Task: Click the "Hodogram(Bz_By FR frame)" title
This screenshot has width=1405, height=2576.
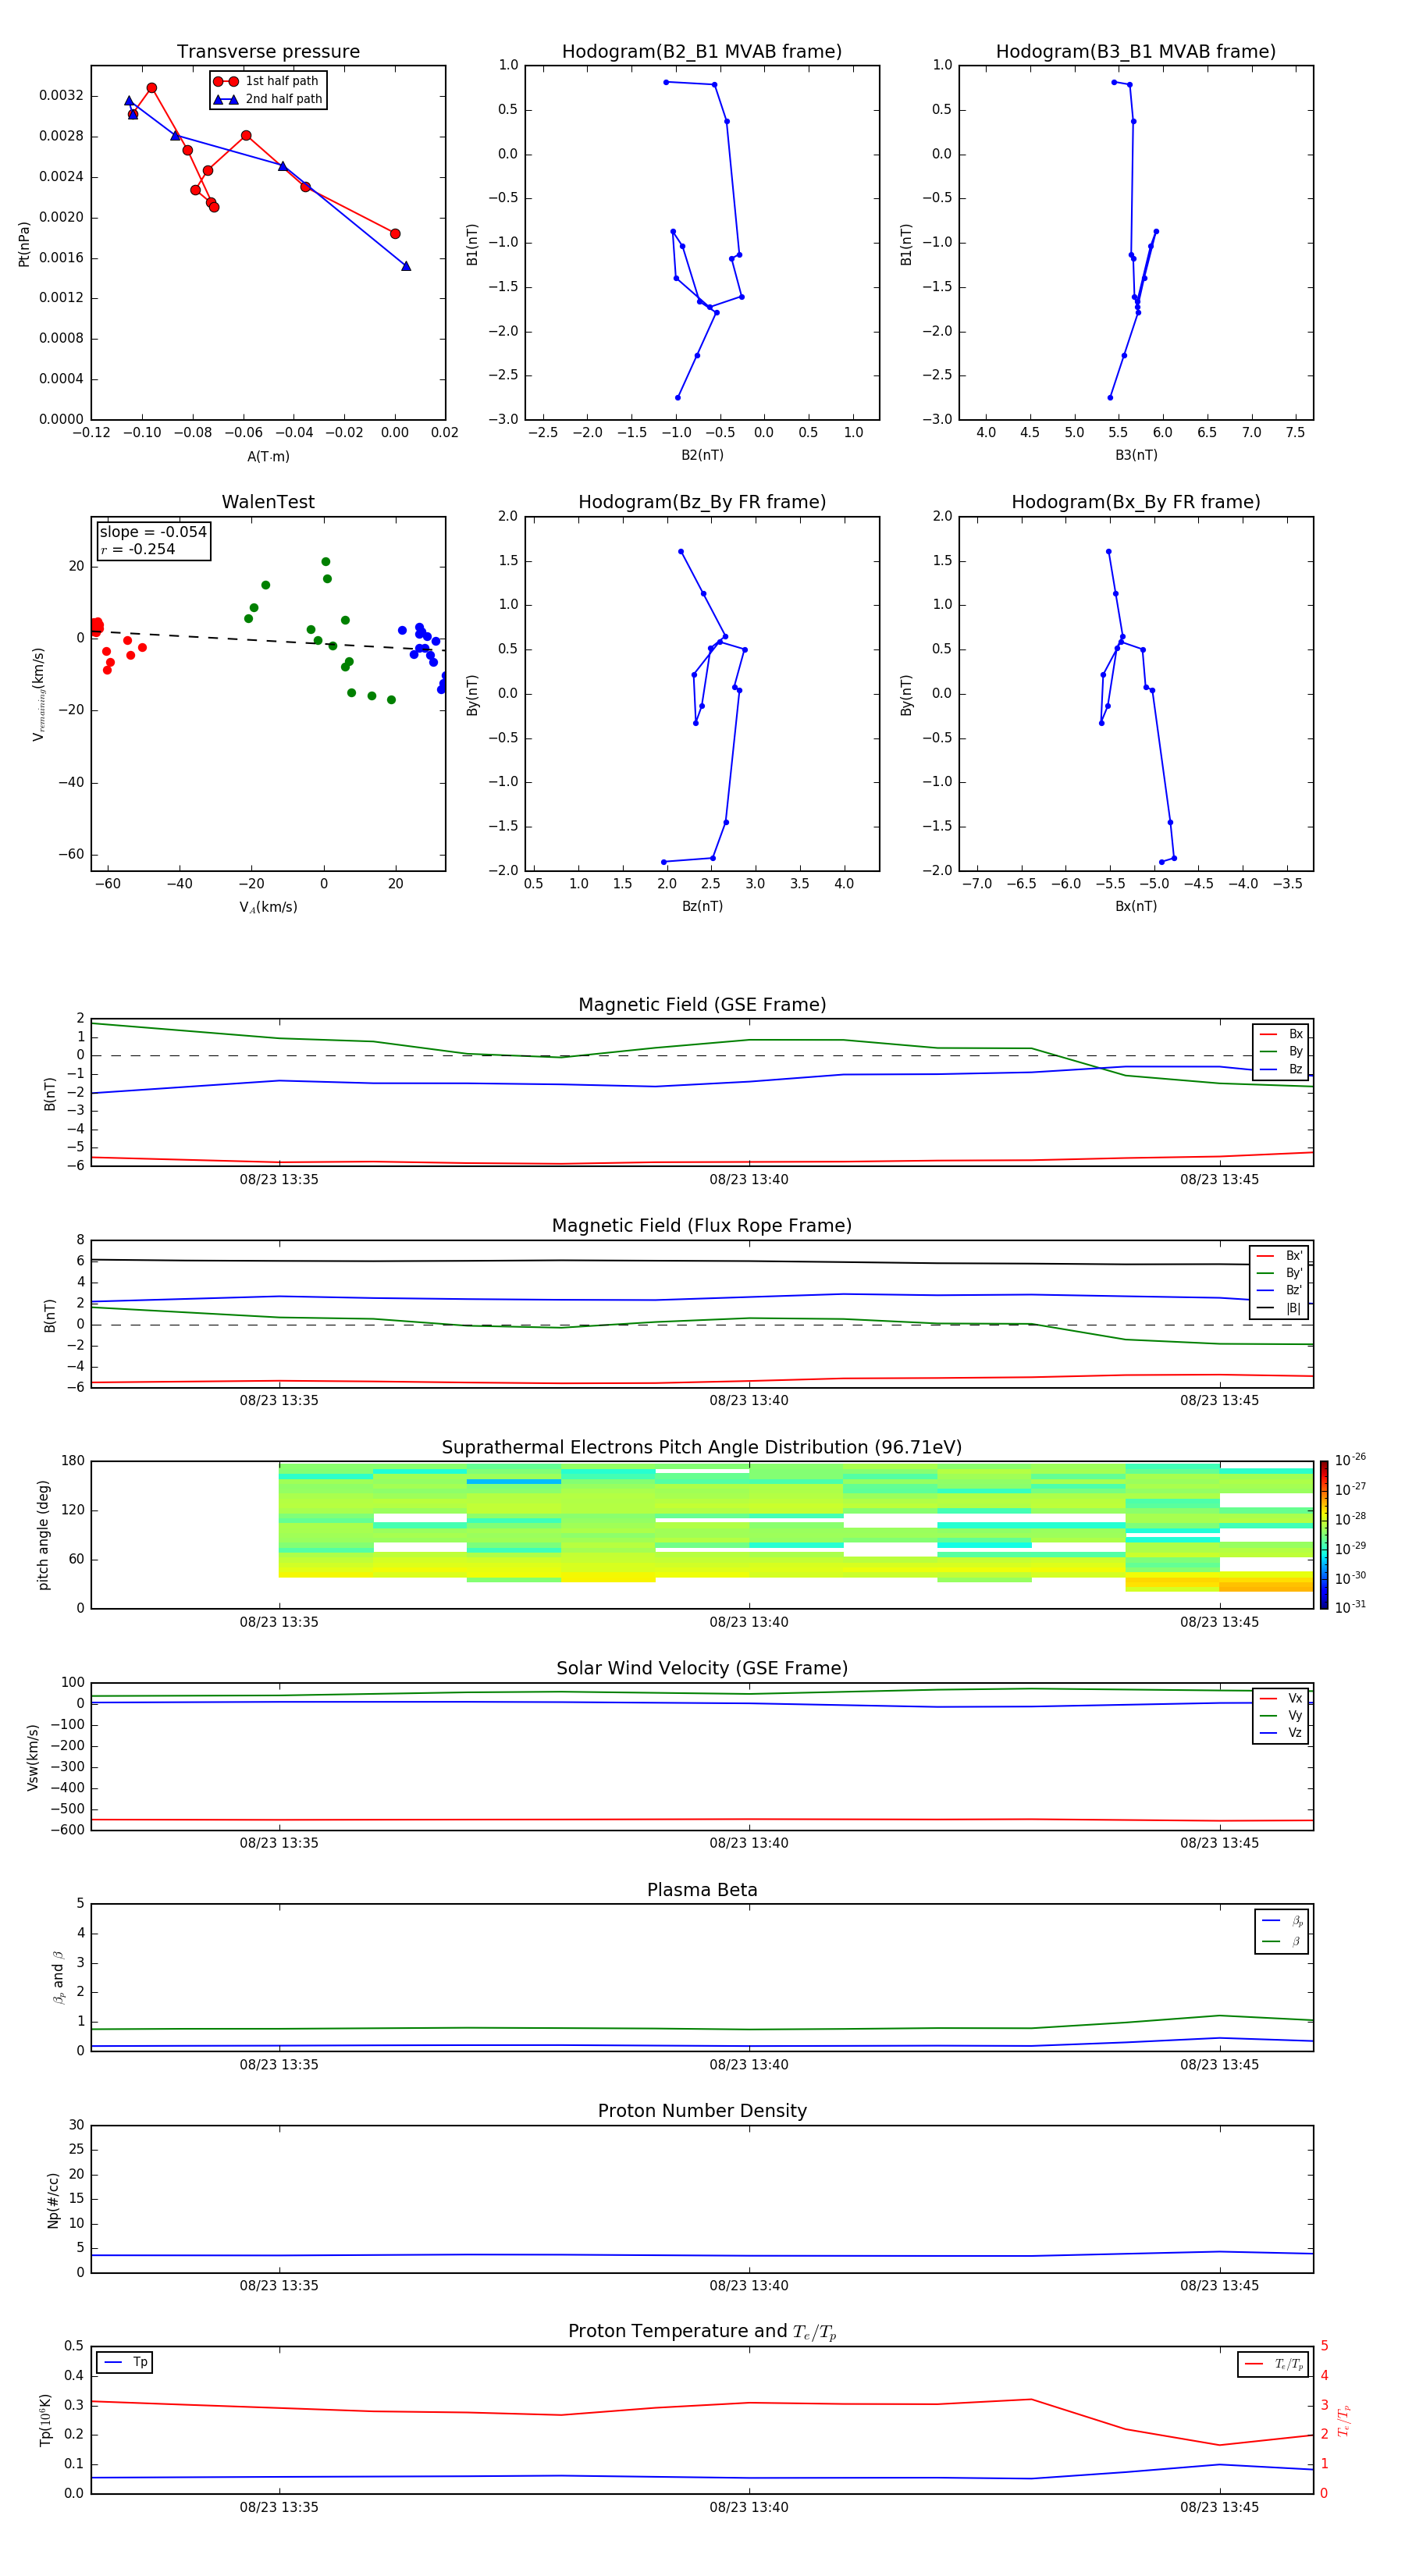Action: pyautogui.click(x=702, y=502)
